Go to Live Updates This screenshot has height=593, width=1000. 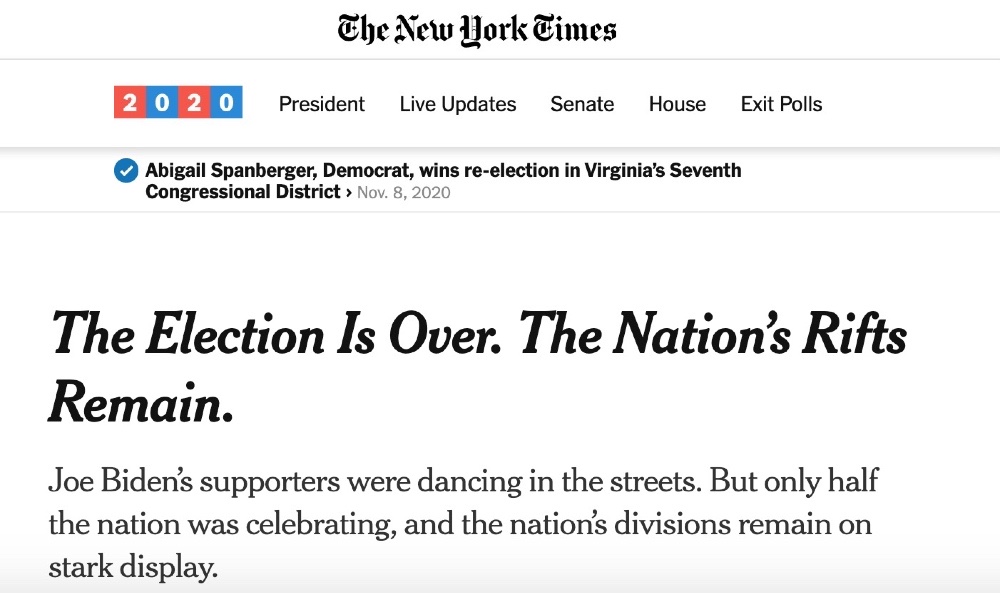[x=458, y=104]
